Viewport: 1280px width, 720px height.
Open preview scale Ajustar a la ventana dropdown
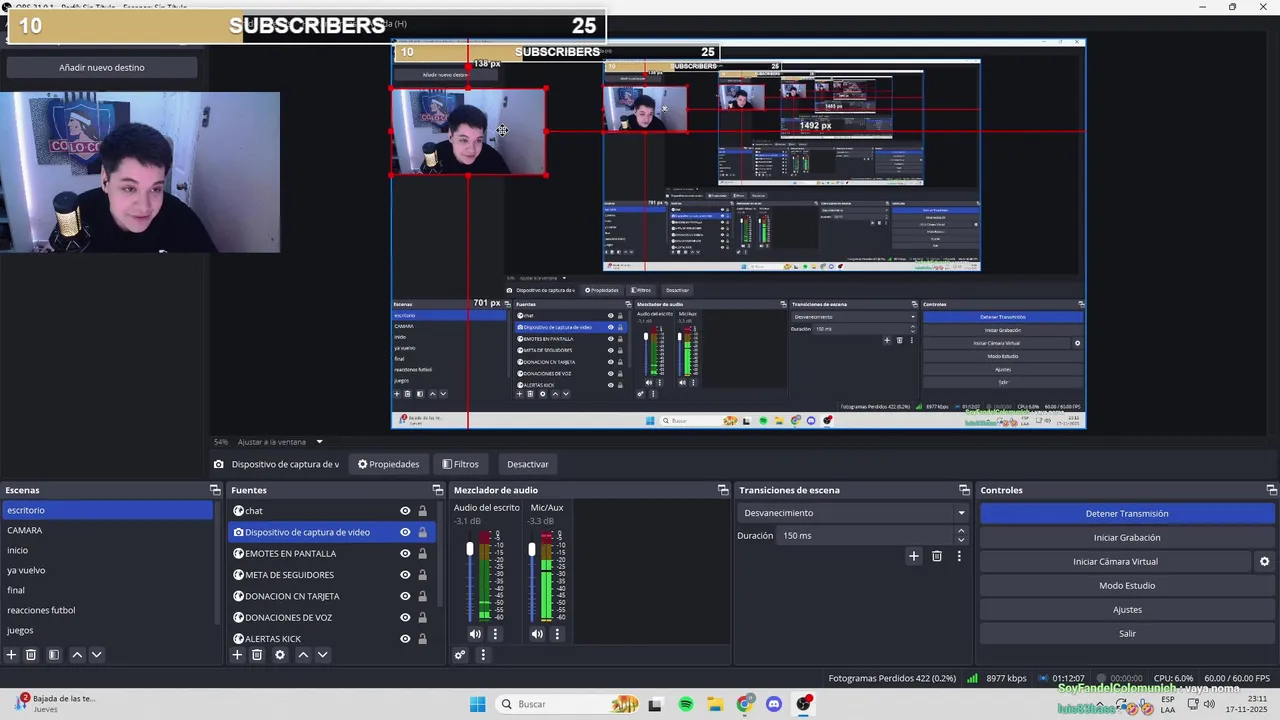coord(280,442)
